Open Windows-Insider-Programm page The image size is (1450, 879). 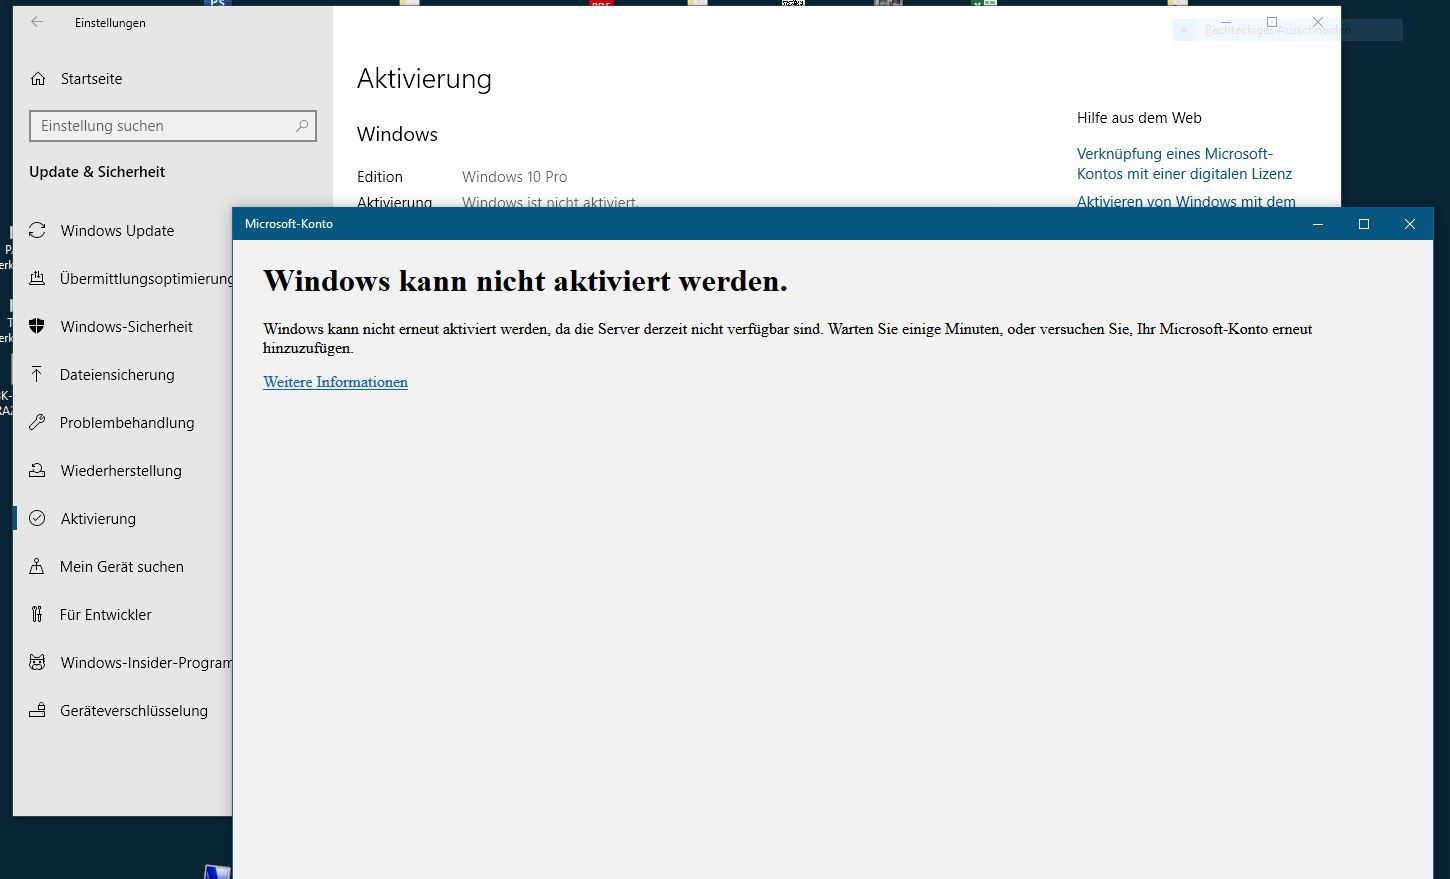[x=146, y=663]
